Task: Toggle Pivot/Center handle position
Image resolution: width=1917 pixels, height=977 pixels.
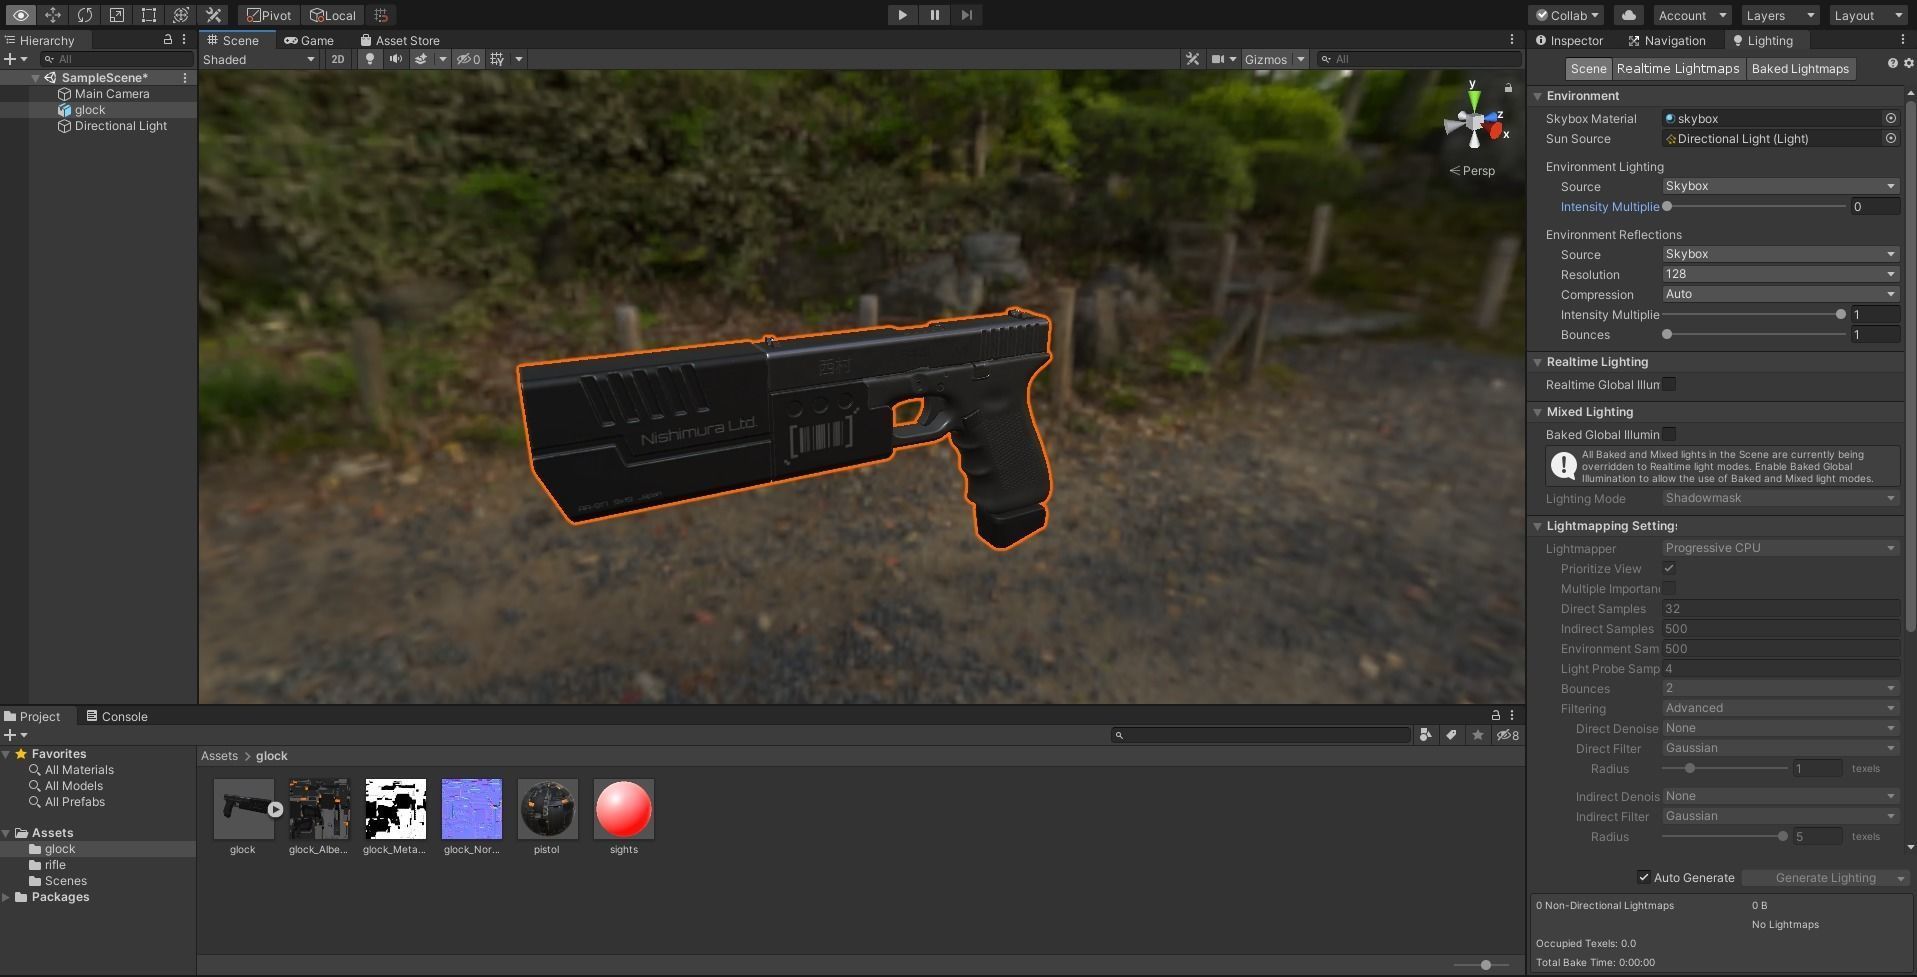Action: click(269, 15)
